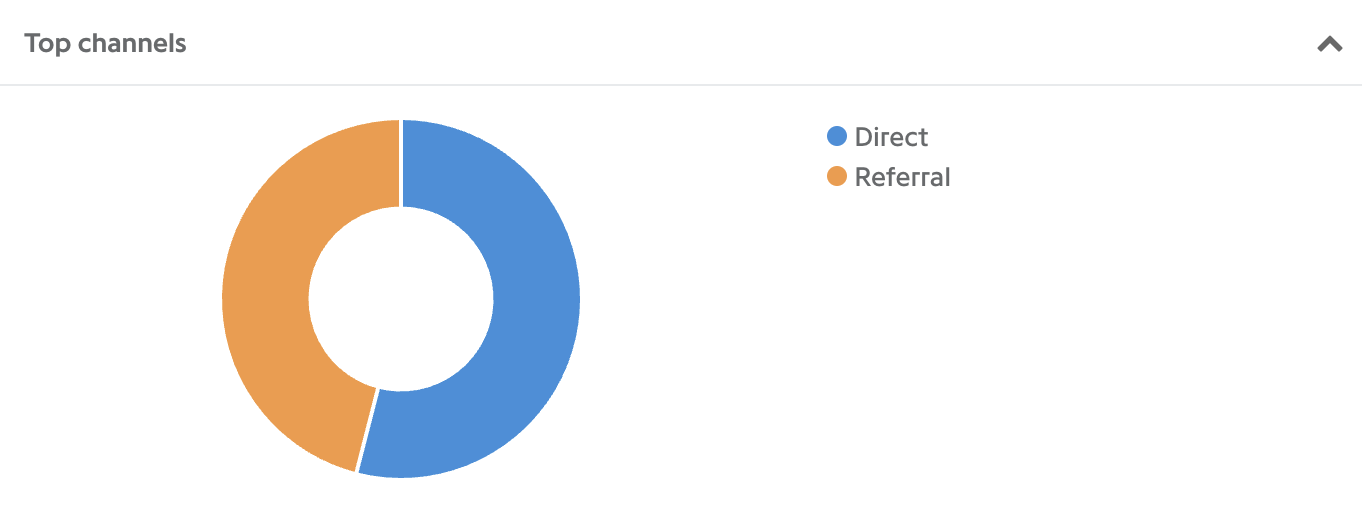Viewport: 1362px width, 512px height.
Task: Click the white divider atop the donut
Action: tap(401, 164)
